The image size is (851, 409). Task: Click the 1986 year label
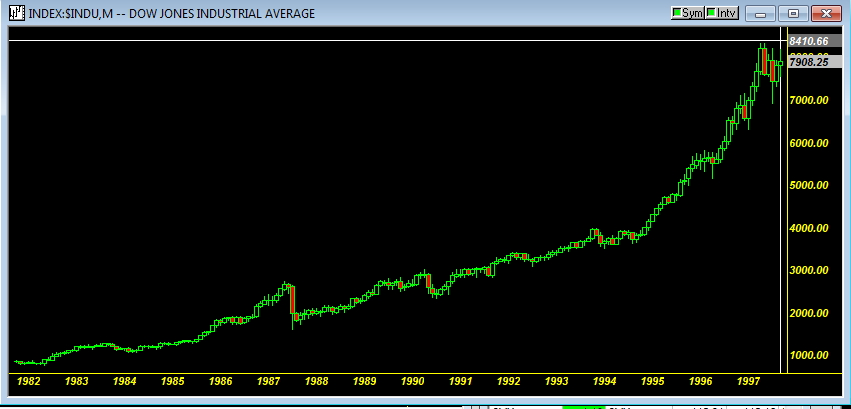pos(220,381)
